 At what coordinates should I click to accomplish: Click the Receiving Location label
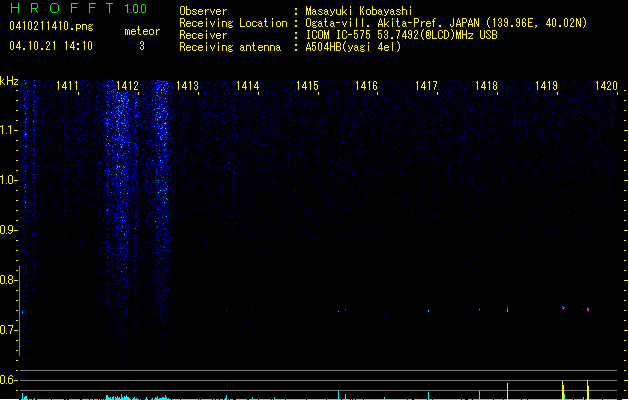pos(233,23)
